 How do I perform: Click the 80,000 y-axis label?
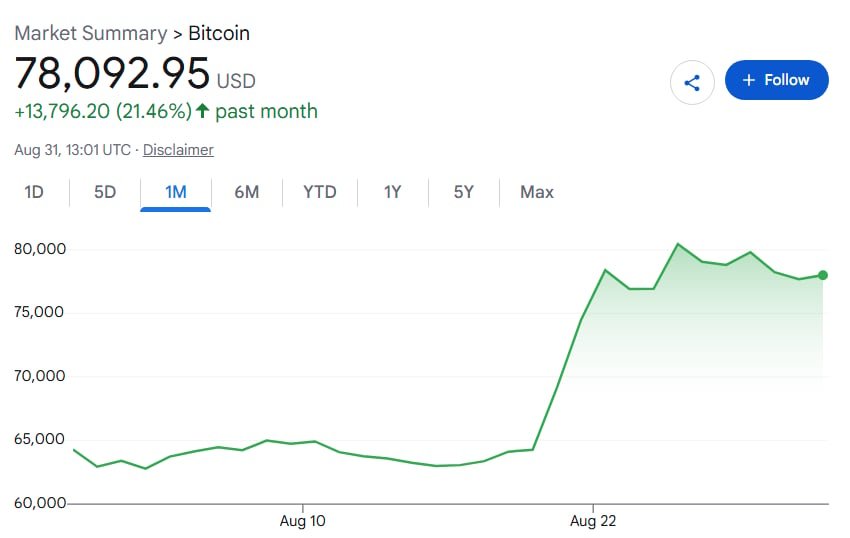point(40,249)
